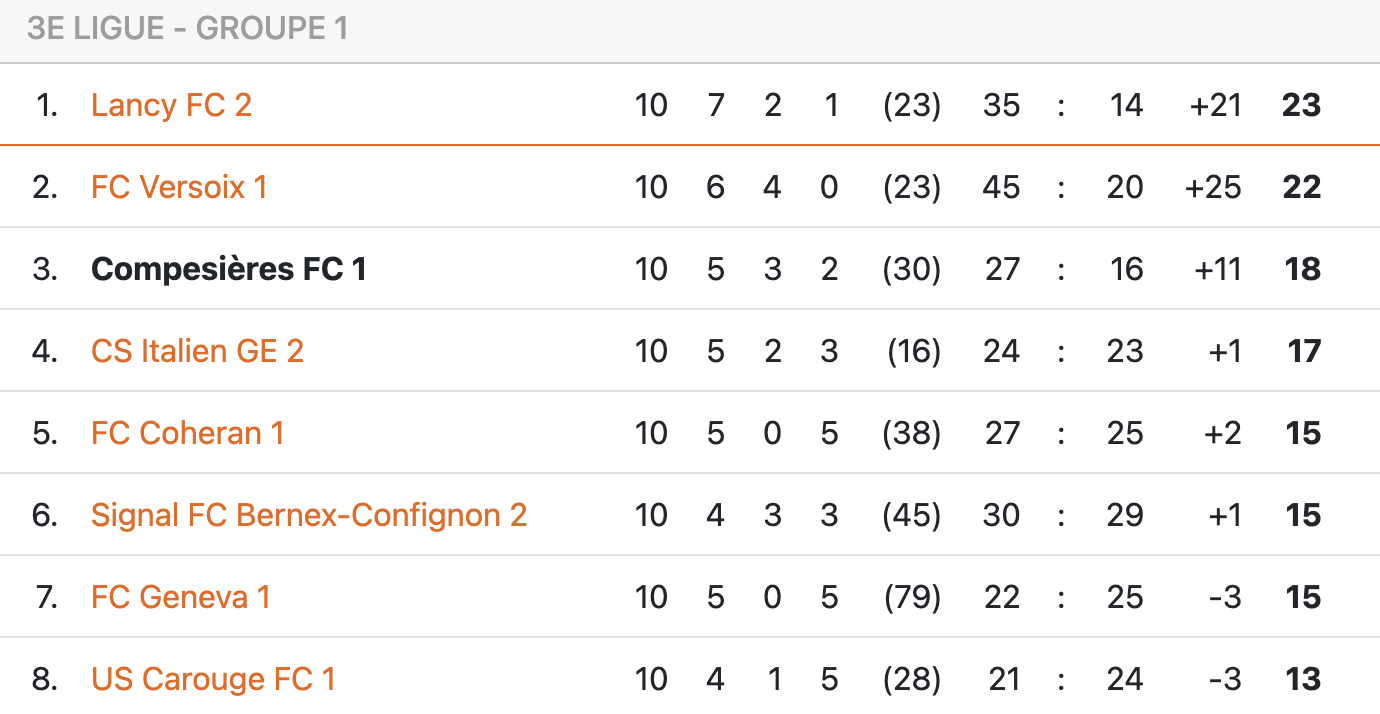Open the Lancy FC 2 team link

(x=171, y=105)
